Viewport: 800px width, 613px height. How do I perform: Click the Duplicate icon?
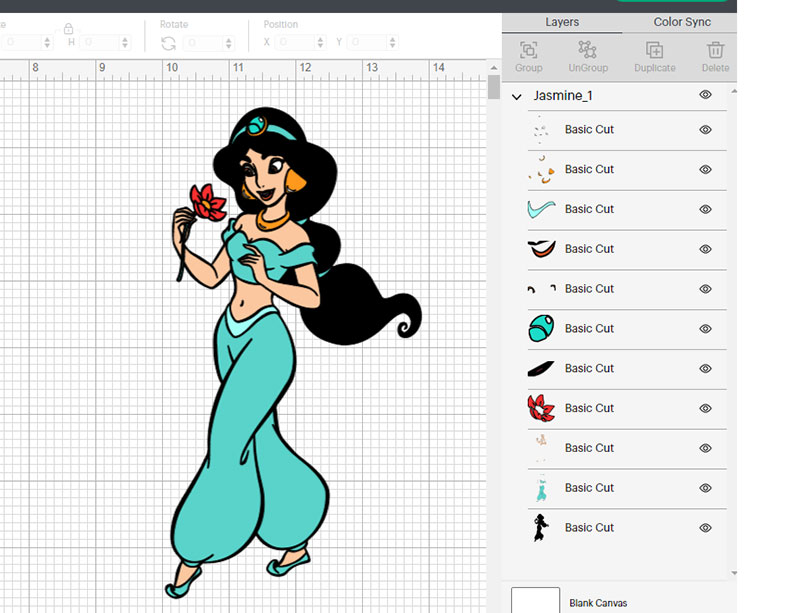[x=655, y=50]
